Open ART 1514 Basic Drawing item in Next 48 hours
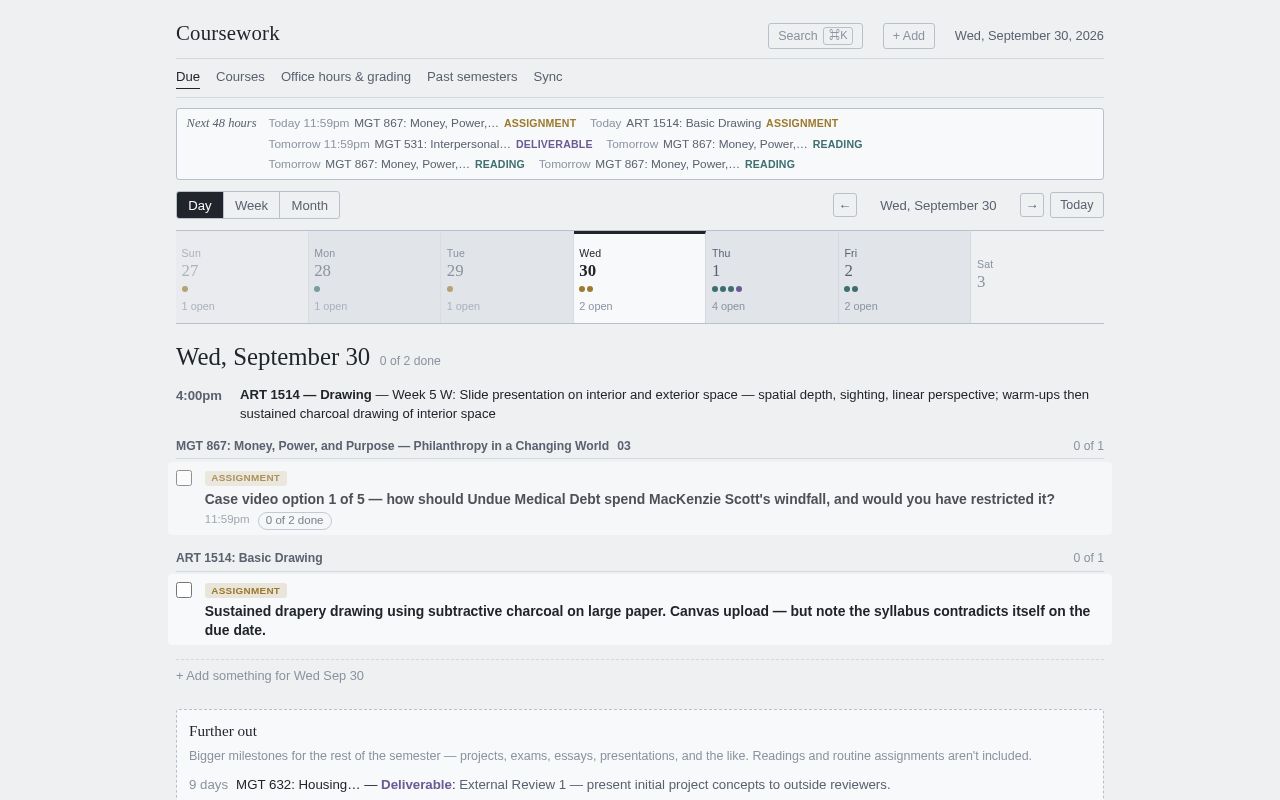The image size is (1280, 800). (714, 123)
